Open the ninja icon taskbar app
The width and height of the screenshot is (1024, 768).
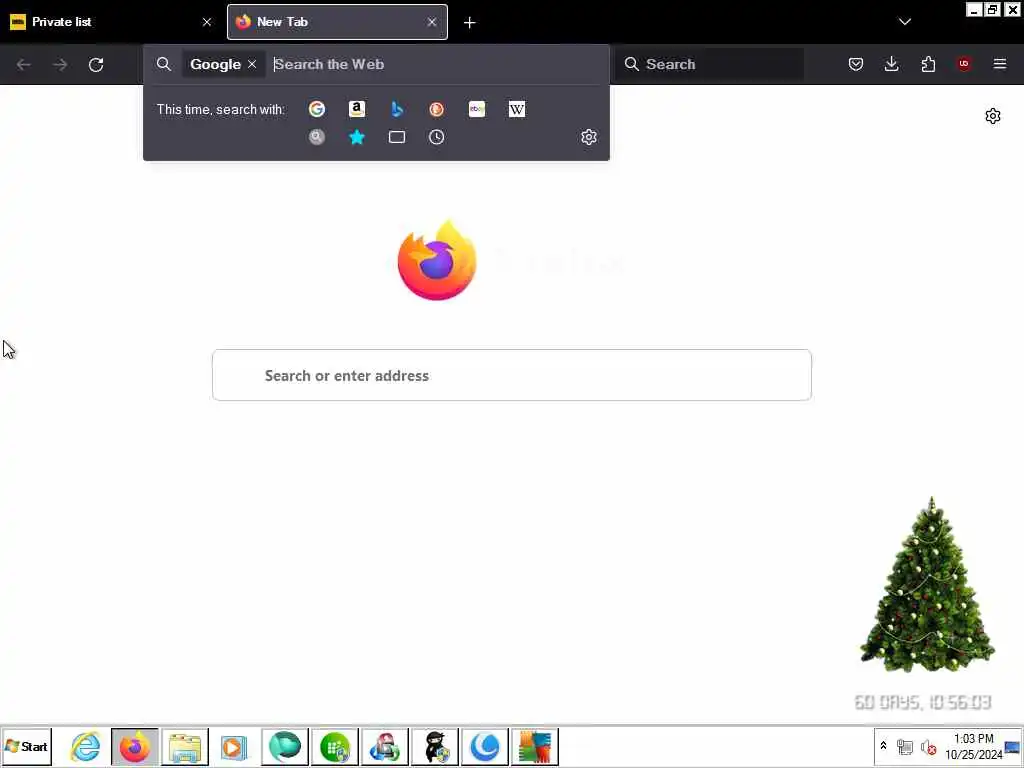[x=435, y=746]
